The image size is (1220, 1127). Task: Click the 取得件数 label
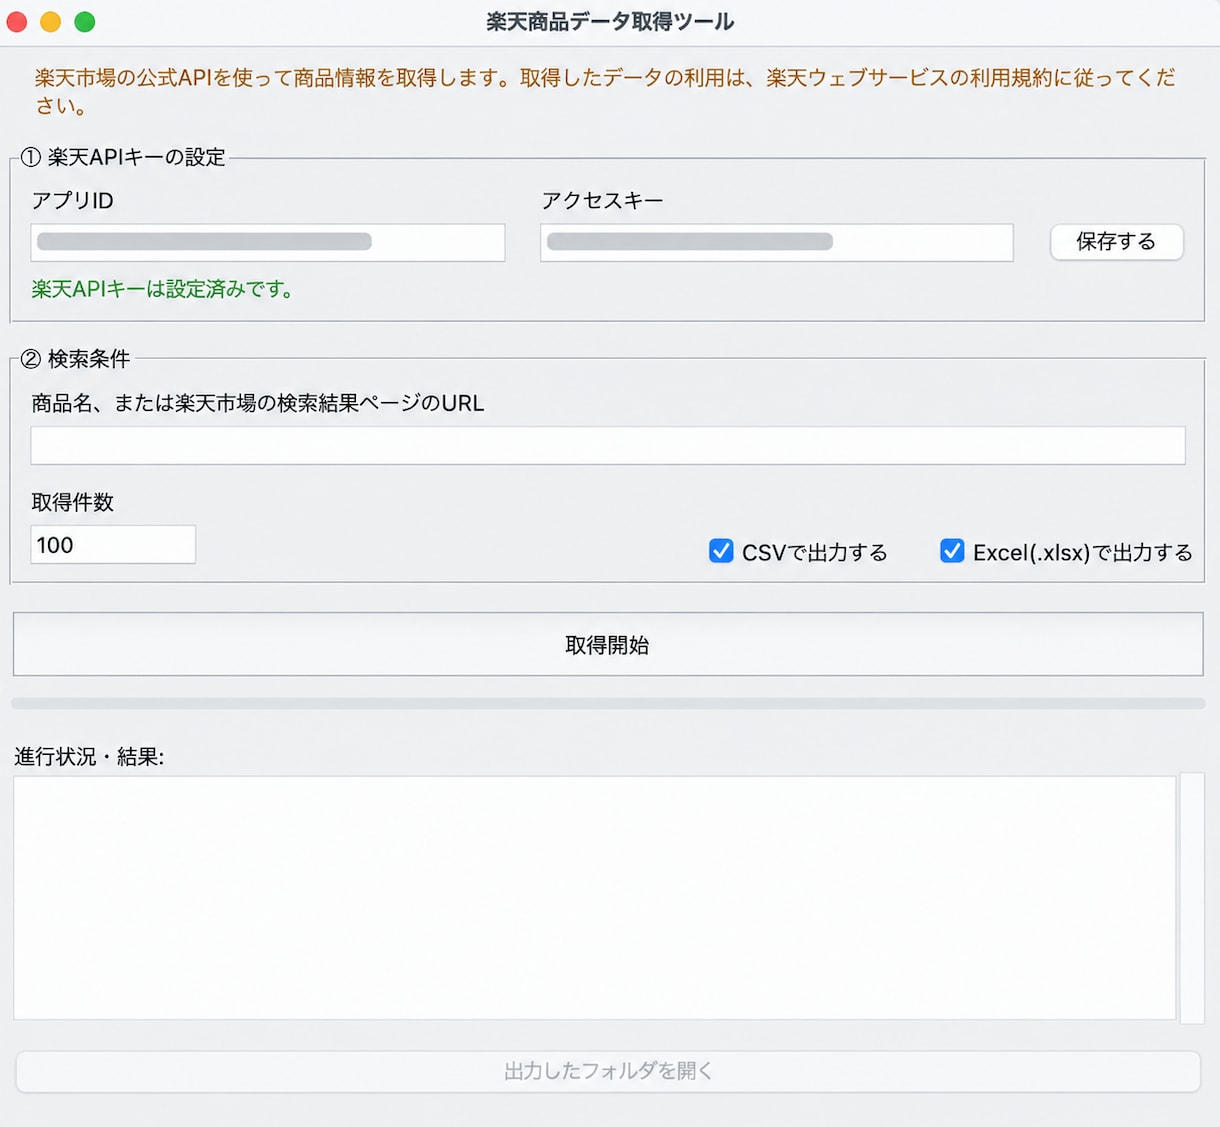(x=73, y=502)
